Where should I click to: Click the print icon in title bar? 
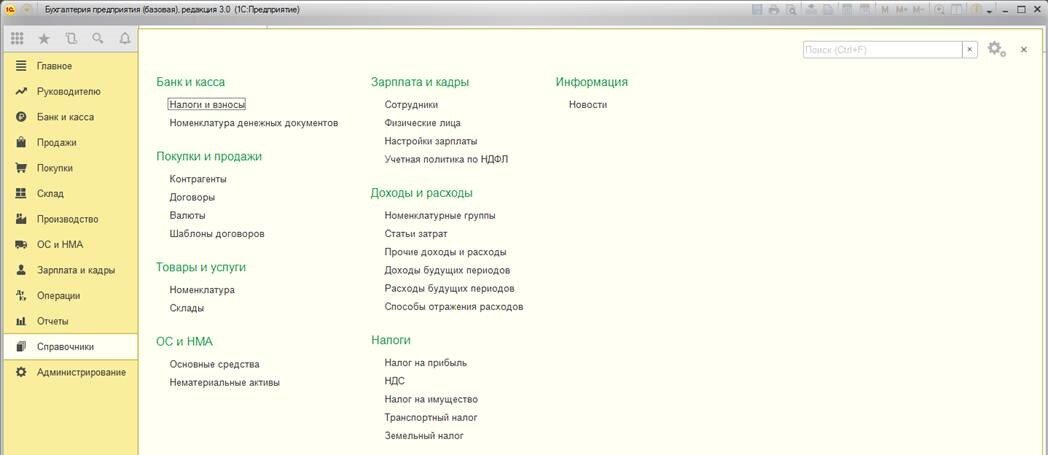tap(774, 10)
